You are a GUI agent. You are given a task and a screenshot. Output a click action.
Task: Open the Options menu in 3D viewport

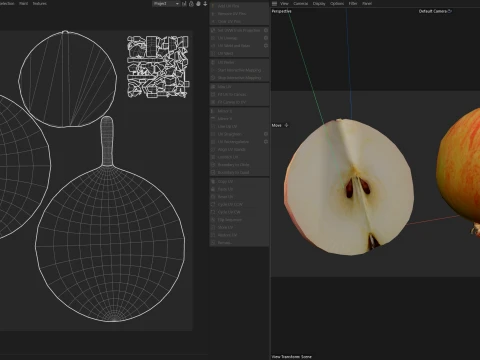[x=337, y=4]
